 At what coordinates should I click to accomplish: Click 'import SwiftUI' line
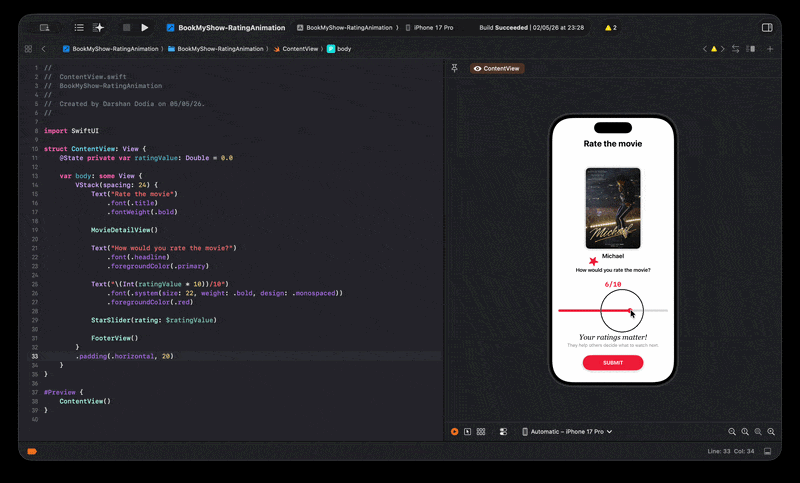point(71,131)
